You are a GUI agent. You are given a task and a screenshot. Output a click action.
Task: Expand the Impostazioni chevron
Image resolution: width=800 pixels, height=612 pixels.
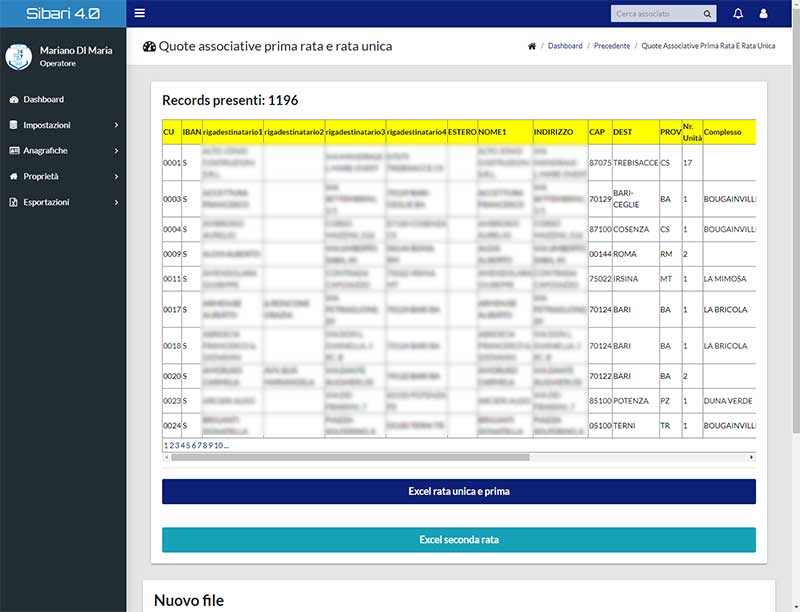coord(116,125)
